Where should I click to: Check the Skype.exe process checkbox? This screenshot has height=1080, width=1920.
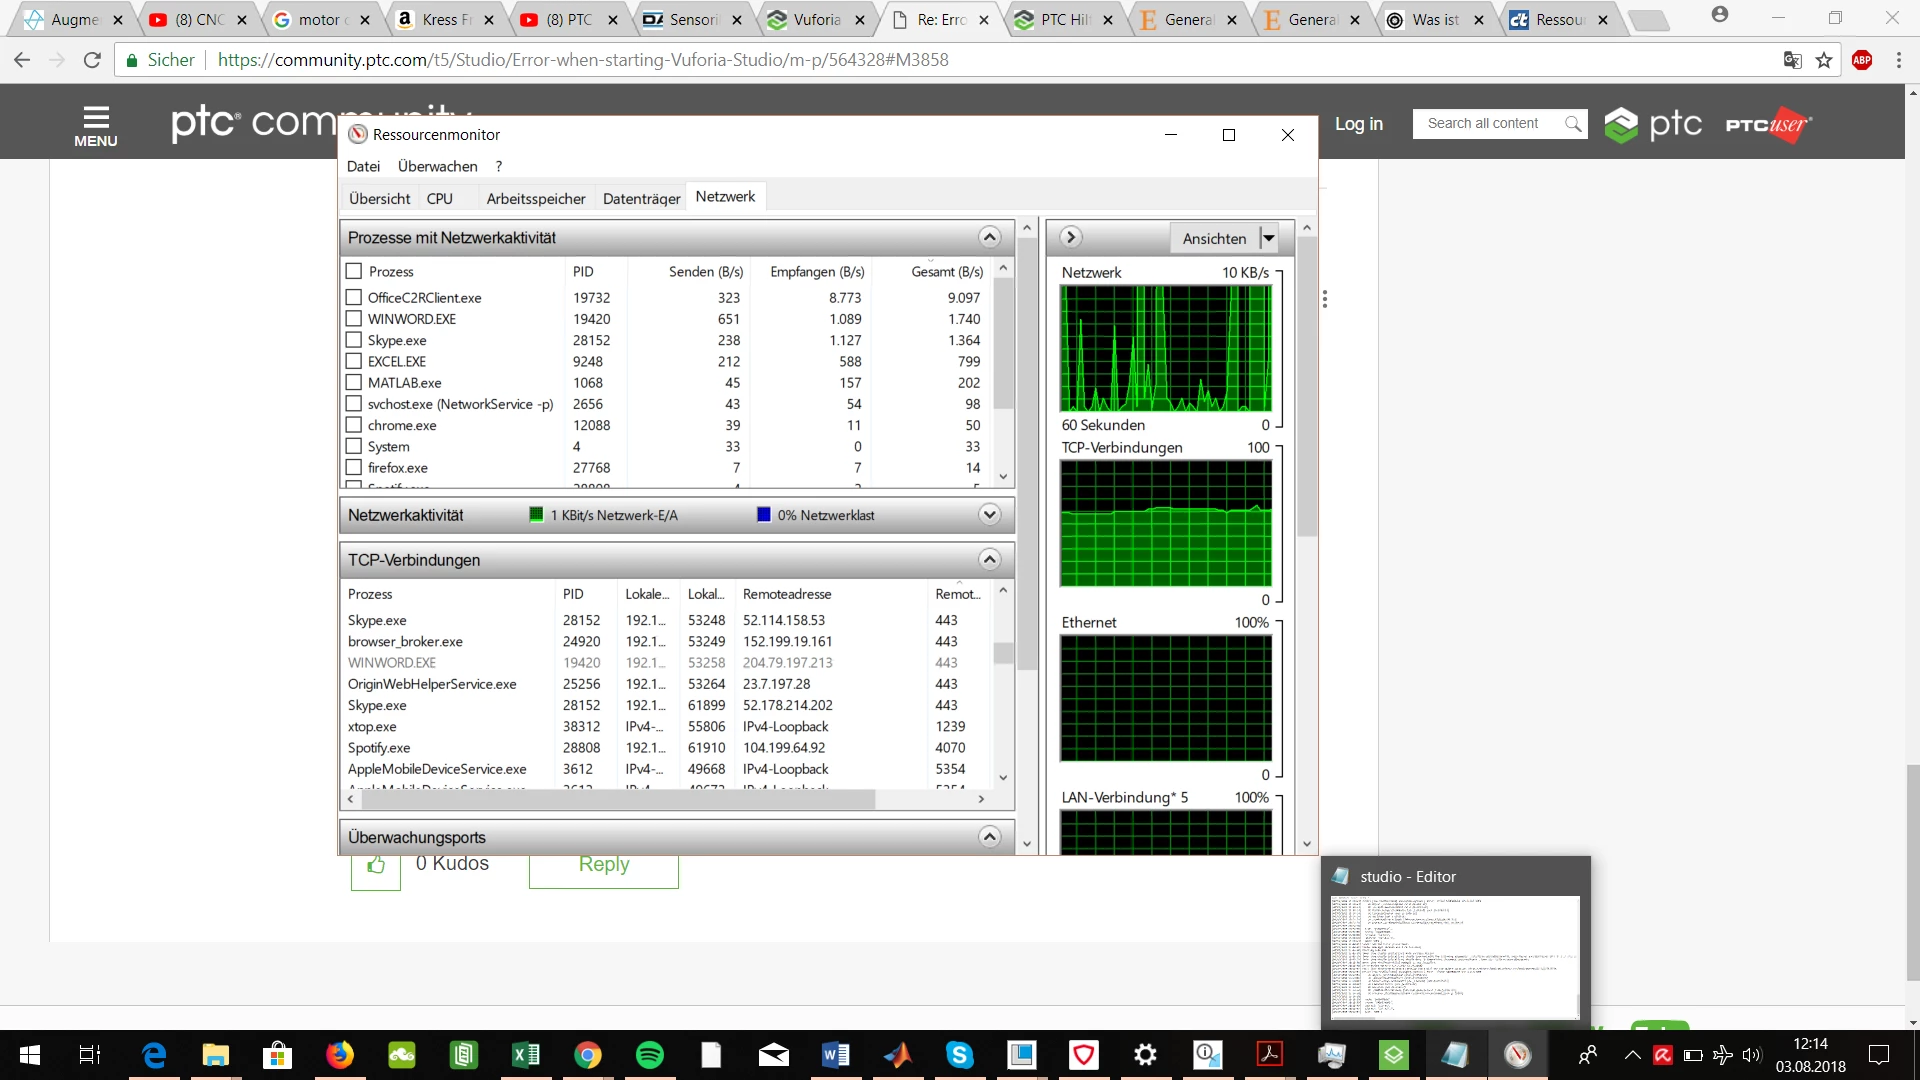(354, 340)
